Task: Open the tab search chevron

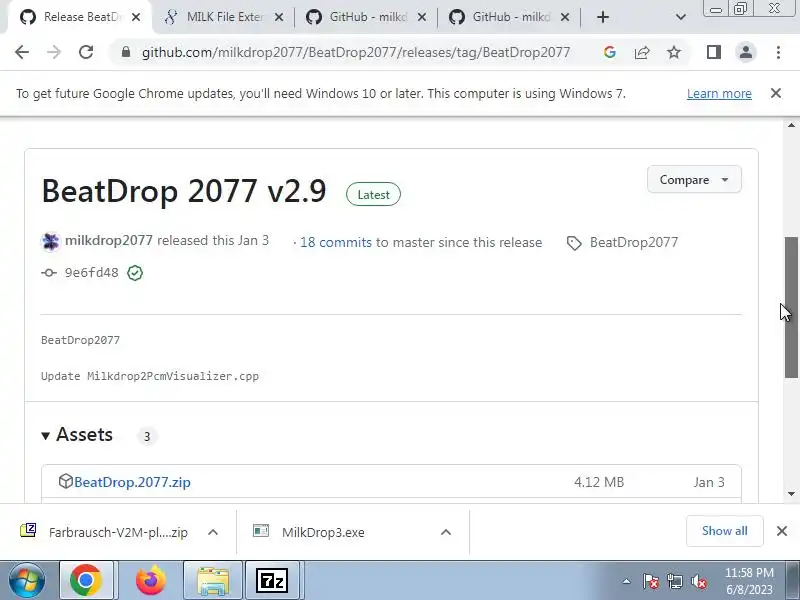Action: (x=681, y=17)
